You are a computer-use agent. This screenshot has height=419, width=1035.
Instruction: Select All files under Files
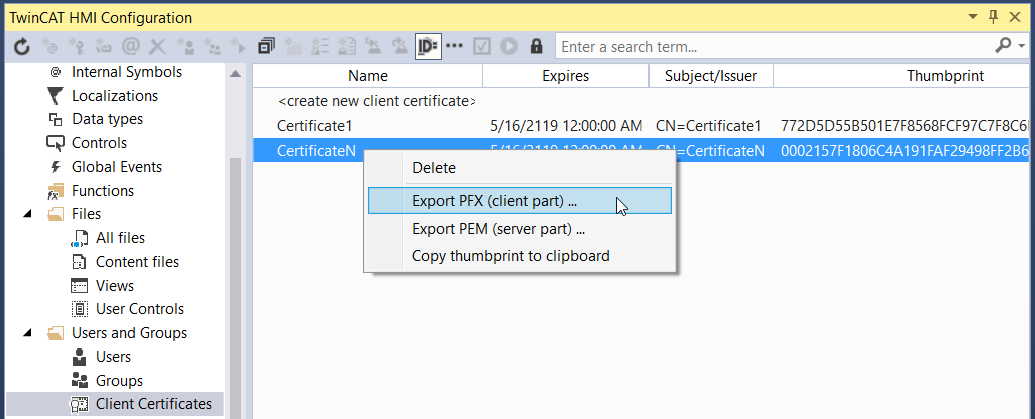pos(120,238)
